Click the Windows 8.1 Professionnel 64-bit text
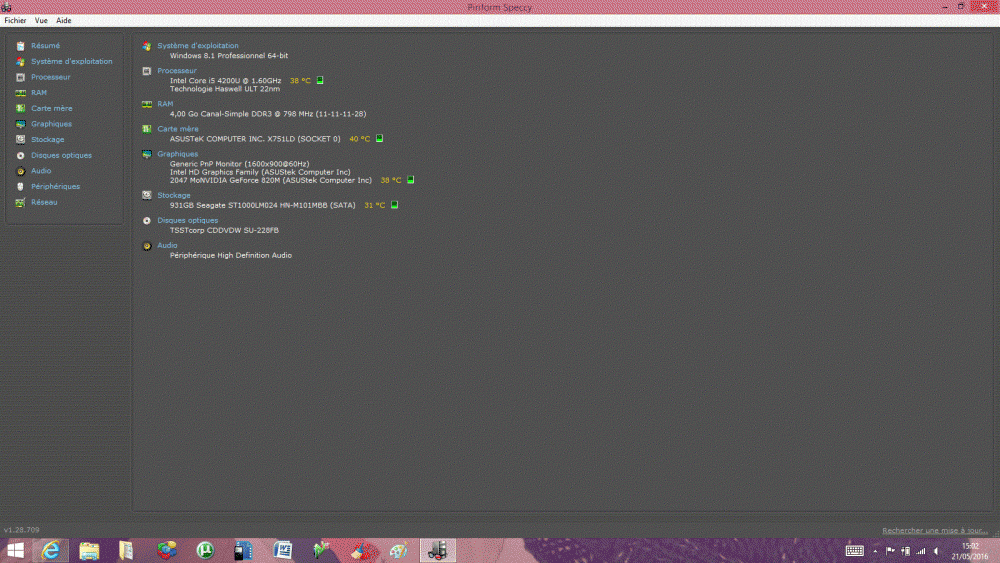 coord(229,55)
